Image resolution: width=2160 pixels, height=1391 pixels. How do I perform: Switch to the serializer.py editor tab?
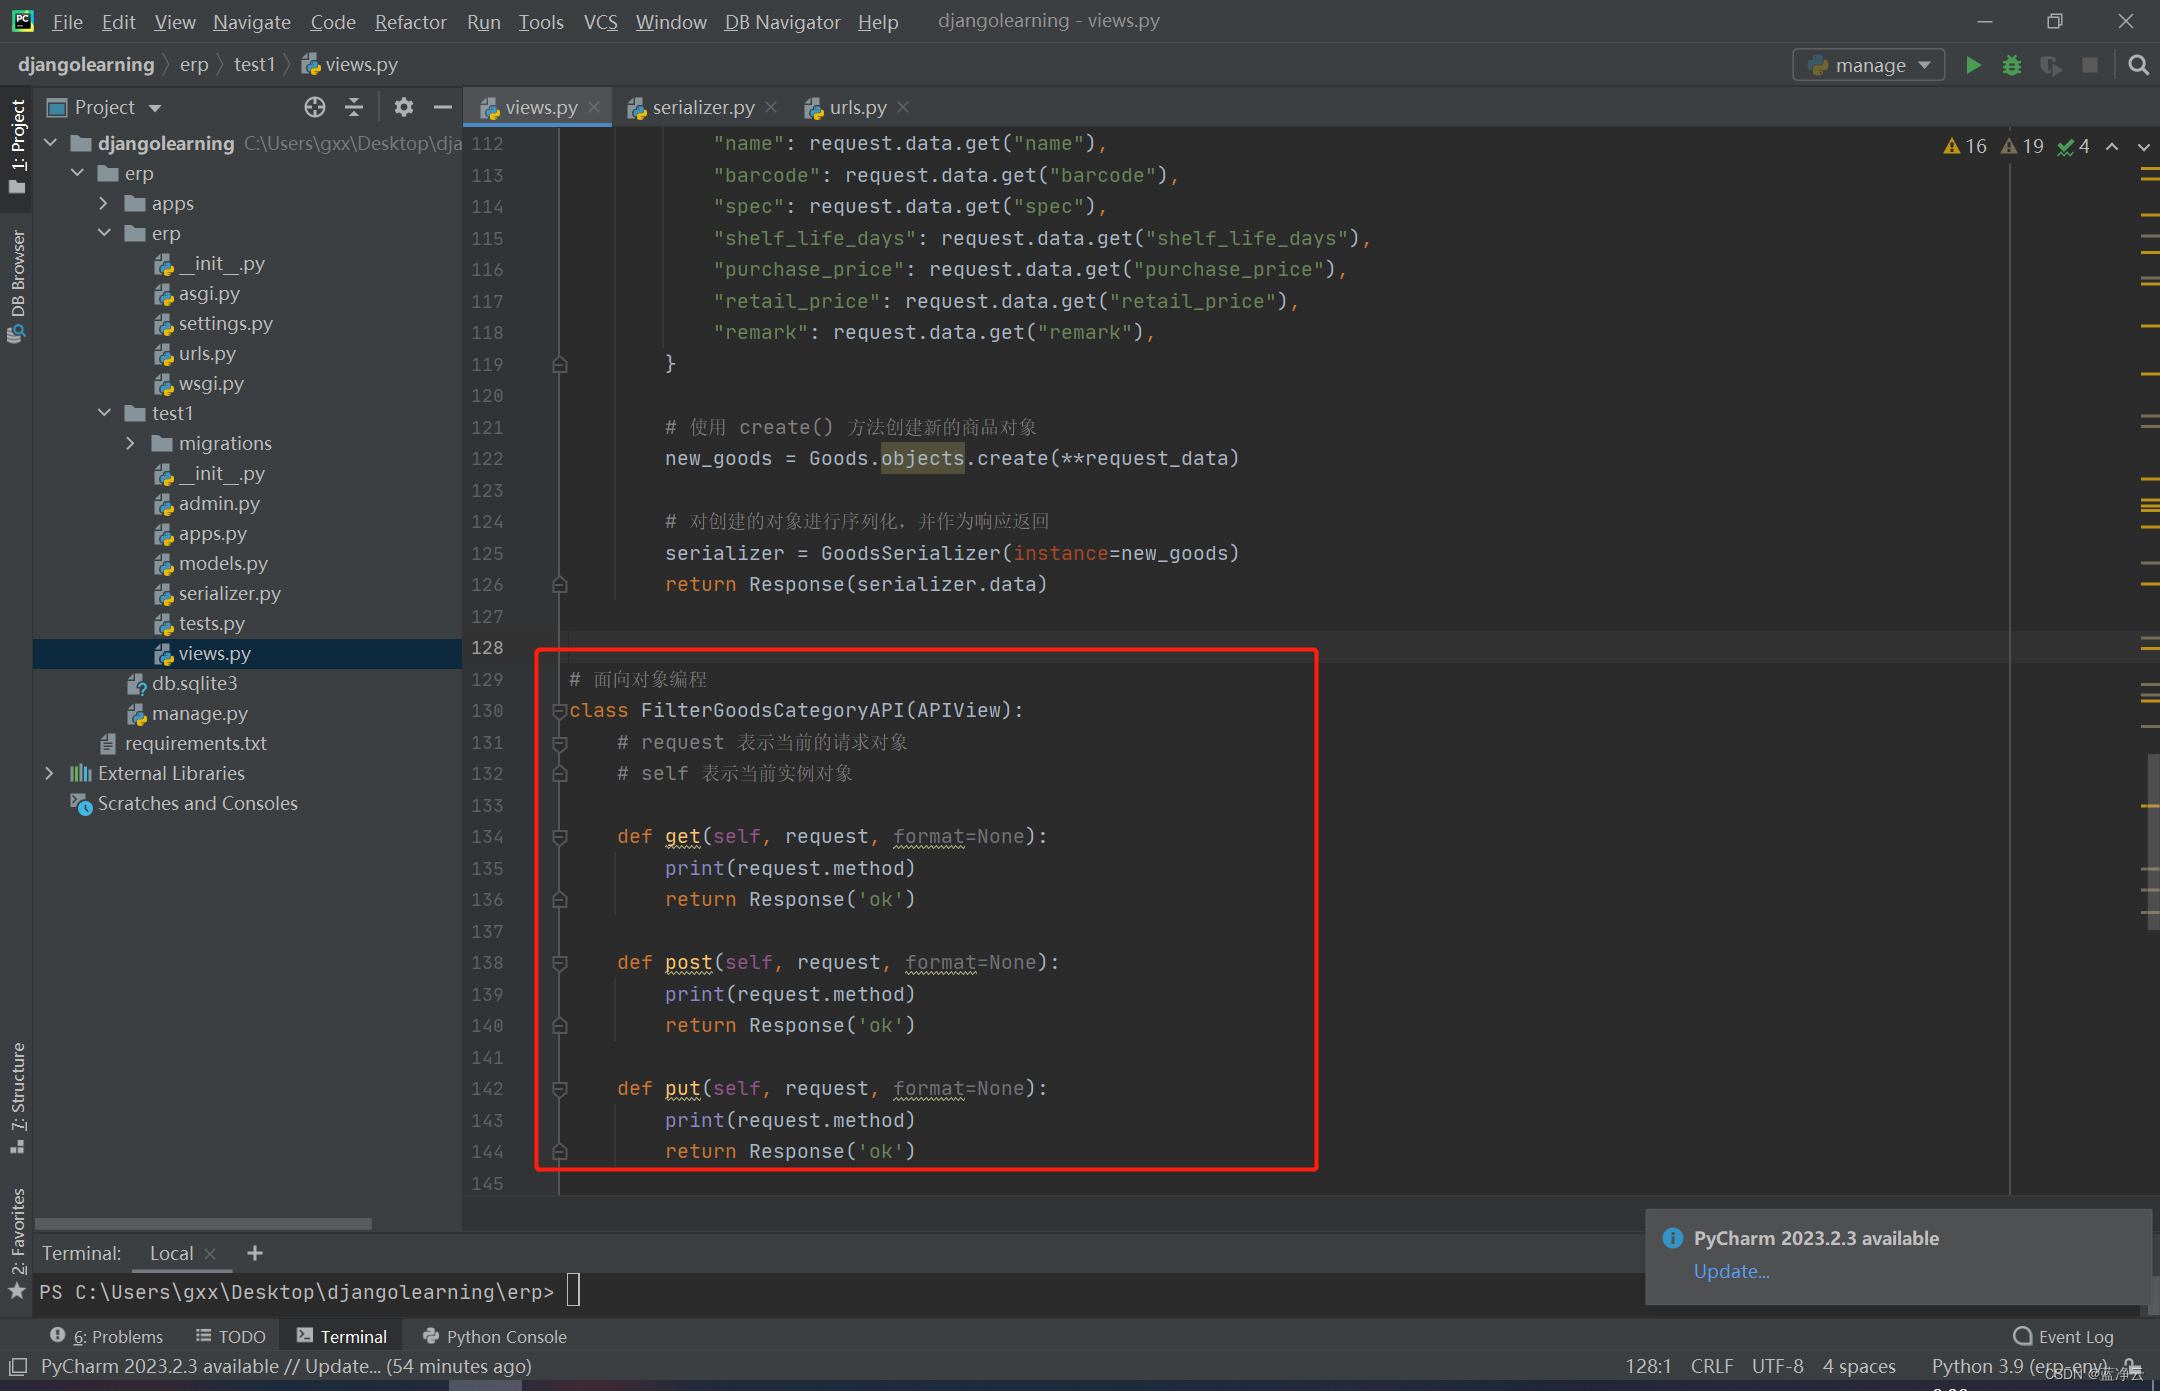pos(702,107)
